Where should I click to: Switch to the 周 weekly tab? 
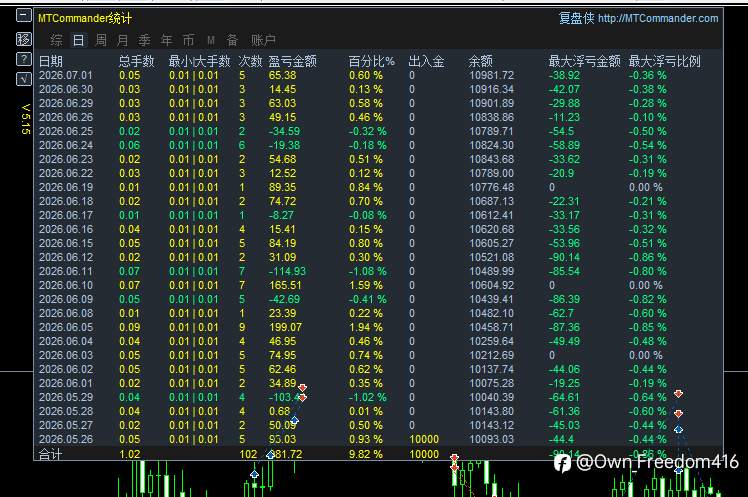pyautogui.click(x=101, y=40)
